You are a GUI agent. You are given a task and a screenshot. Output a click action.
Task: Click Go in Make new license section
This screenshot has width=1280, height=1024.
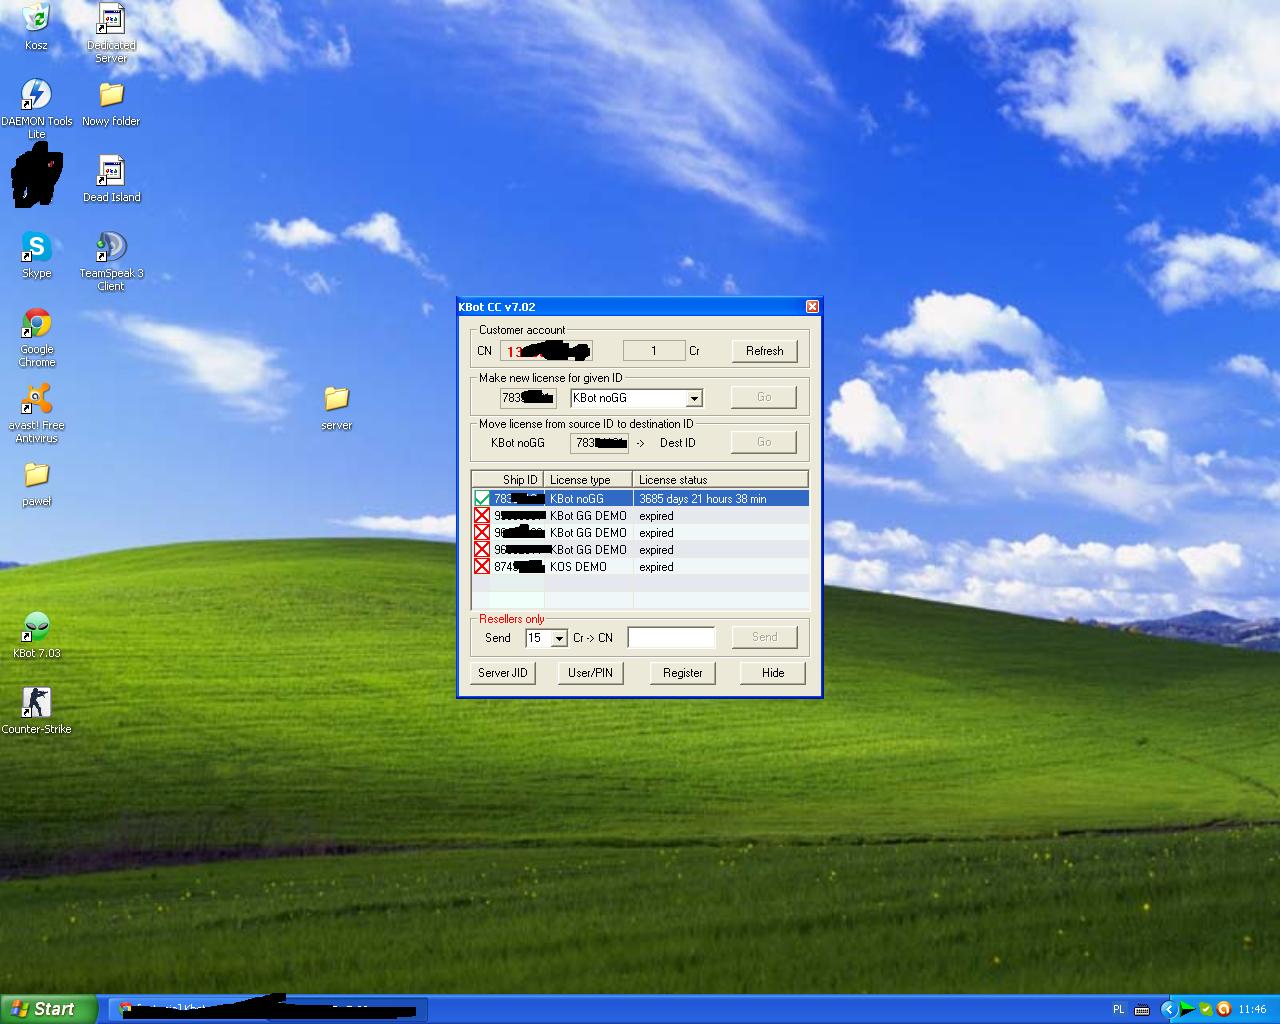(764, 397)
